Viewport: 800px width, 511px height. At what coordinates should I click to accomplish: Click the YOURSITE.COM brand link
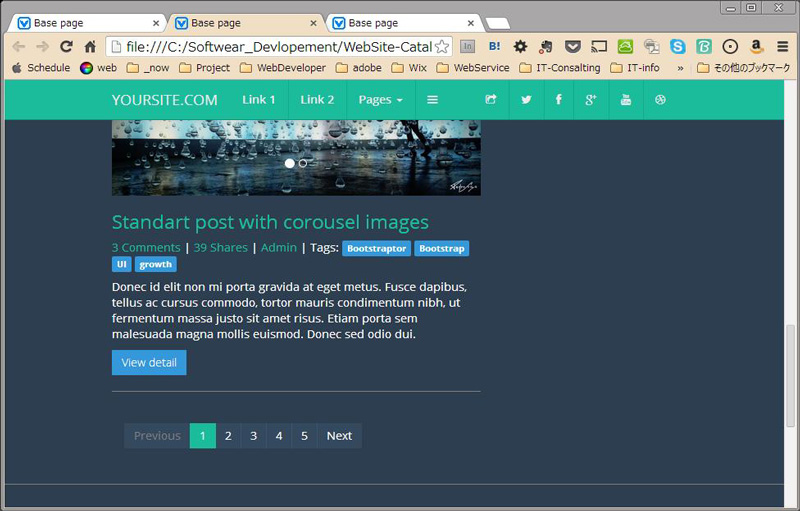pos(165,100)
